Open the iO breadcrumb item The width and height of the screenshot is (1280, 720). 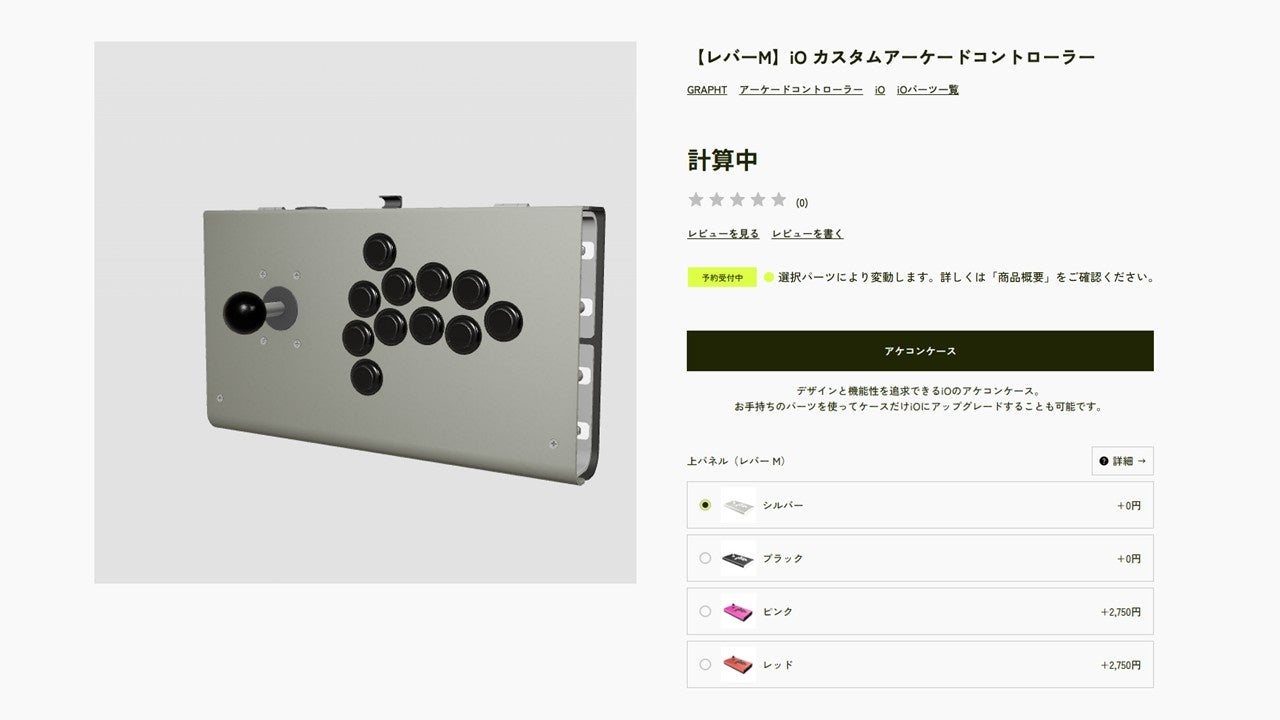[x=879, y=89]
